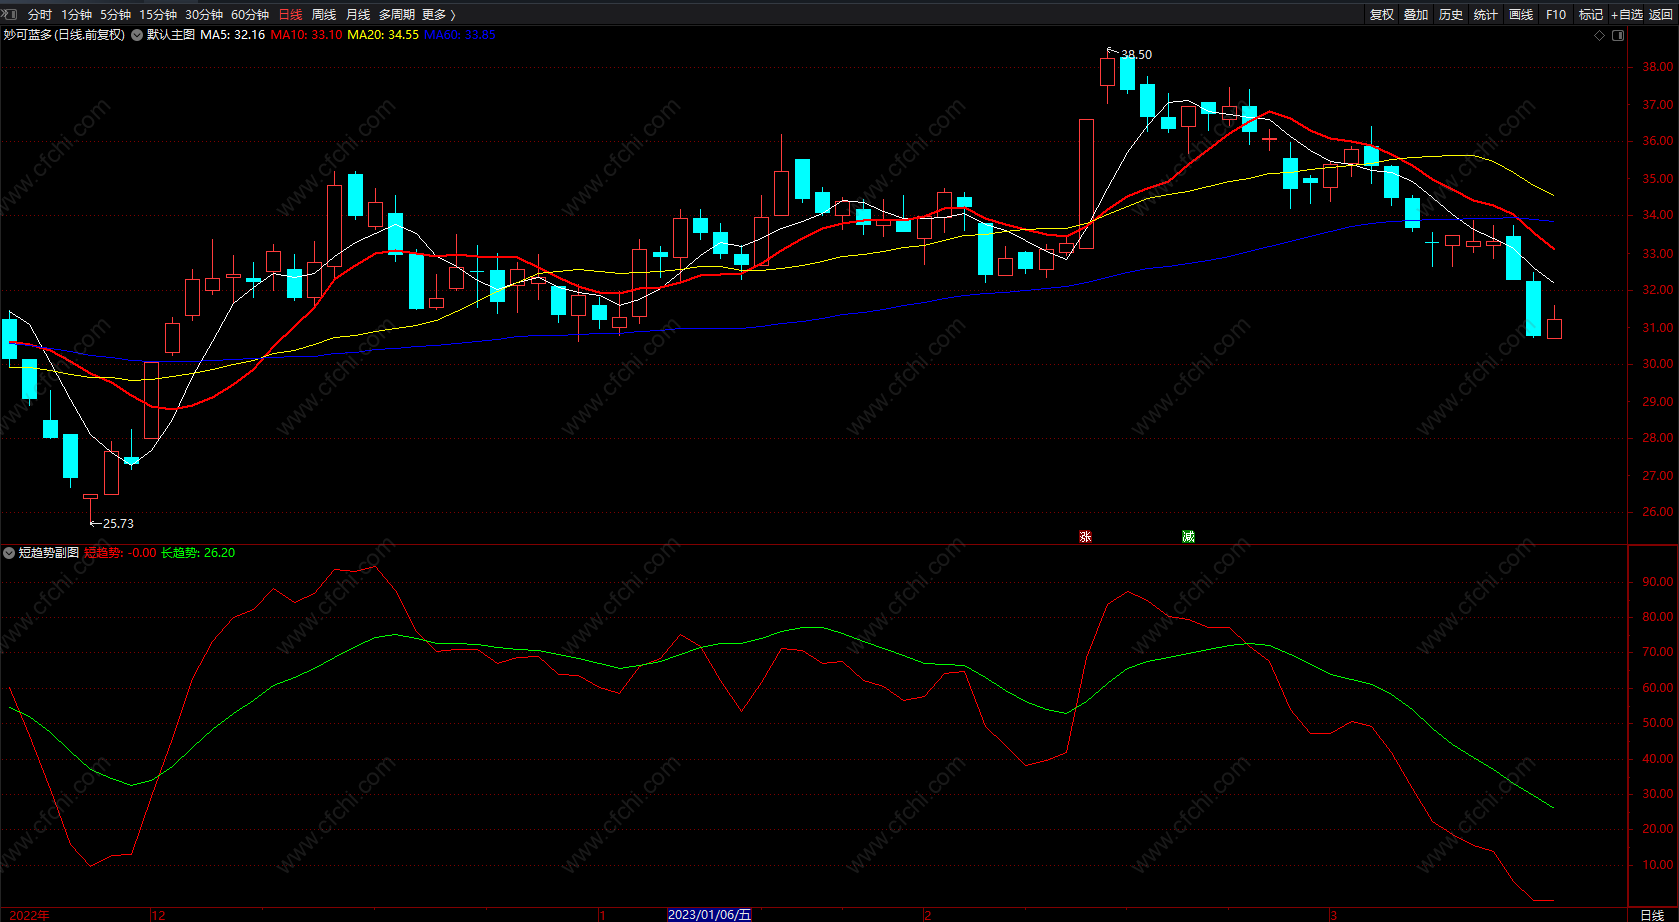Click the MA10: 33.10 label
This screenshot has width=1679, height=922.
click(306, 35)
